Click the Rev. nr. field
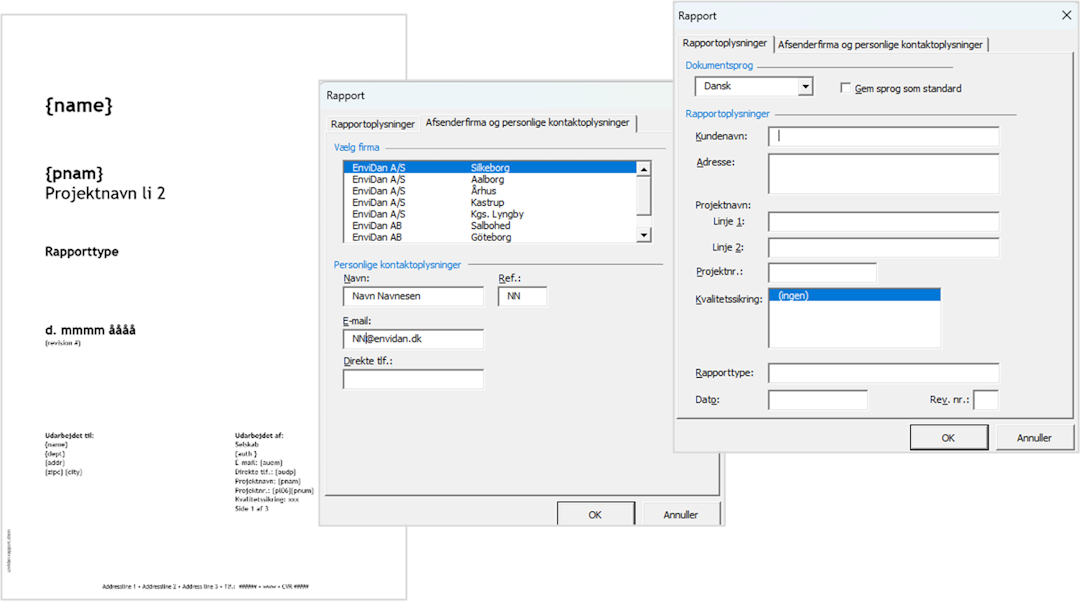Viewport: 1080px width, 601px height. (985, 400)
